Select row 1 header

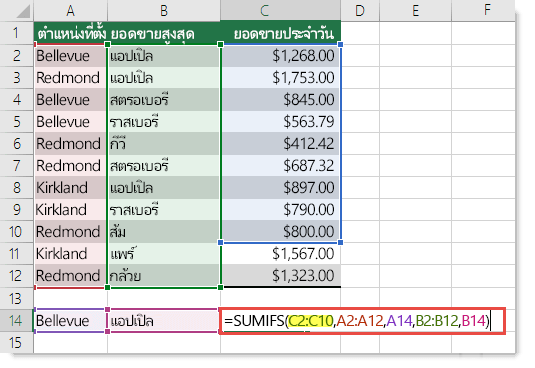tap(17, 33)
